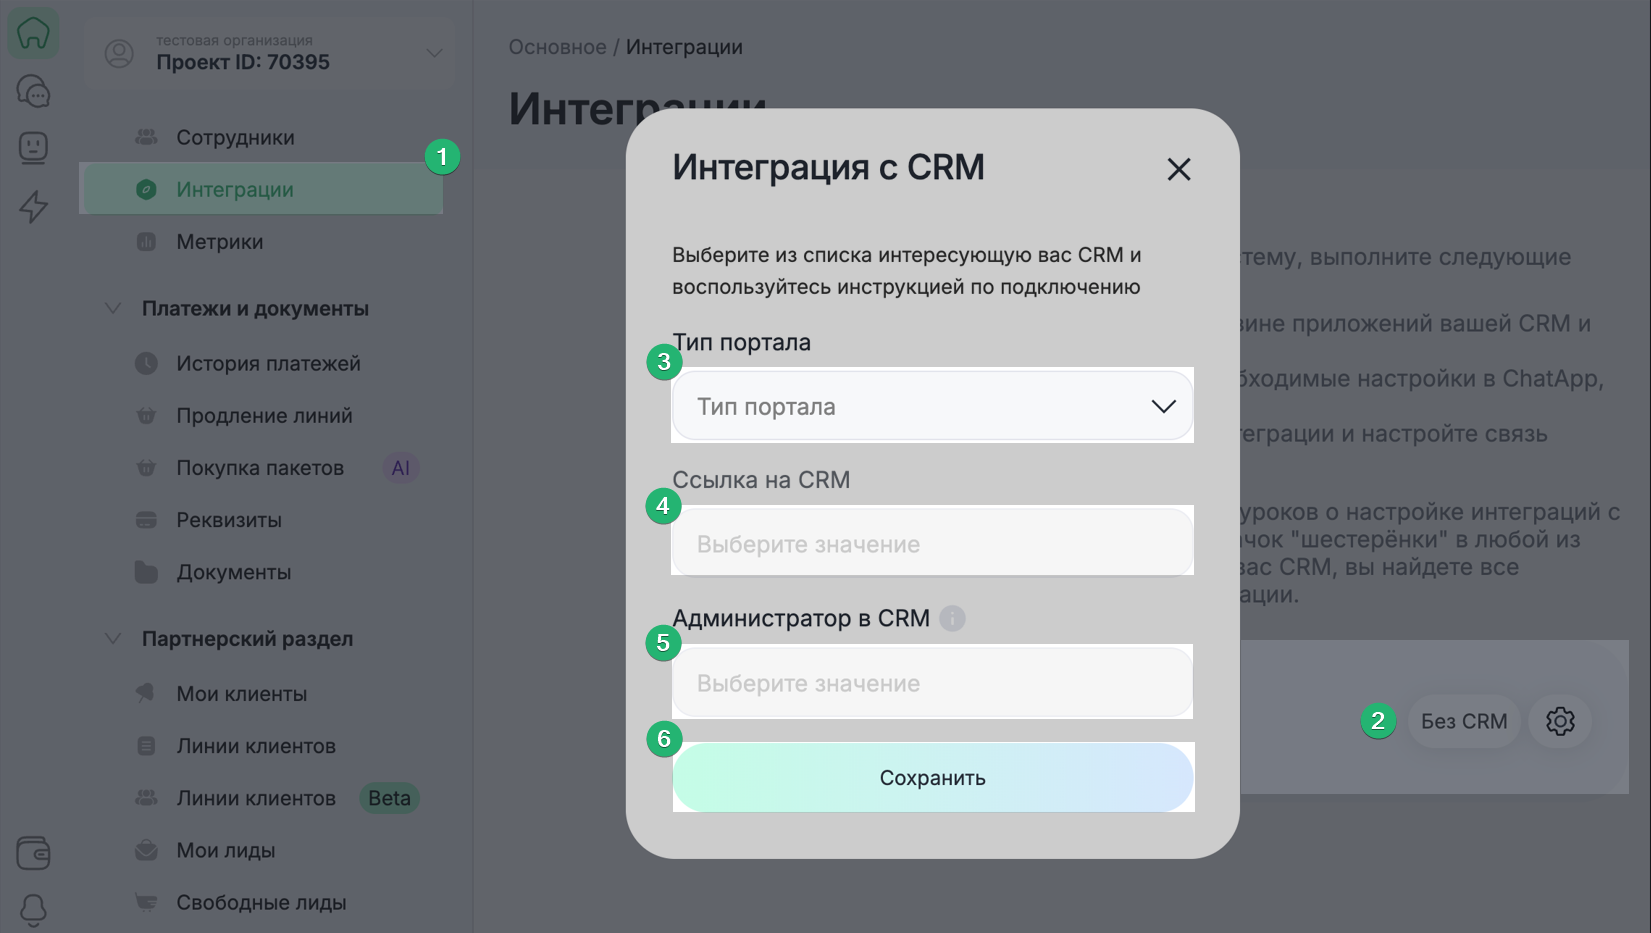
Task: Go to Сотрудники menu item
Action: pos(235,138)
